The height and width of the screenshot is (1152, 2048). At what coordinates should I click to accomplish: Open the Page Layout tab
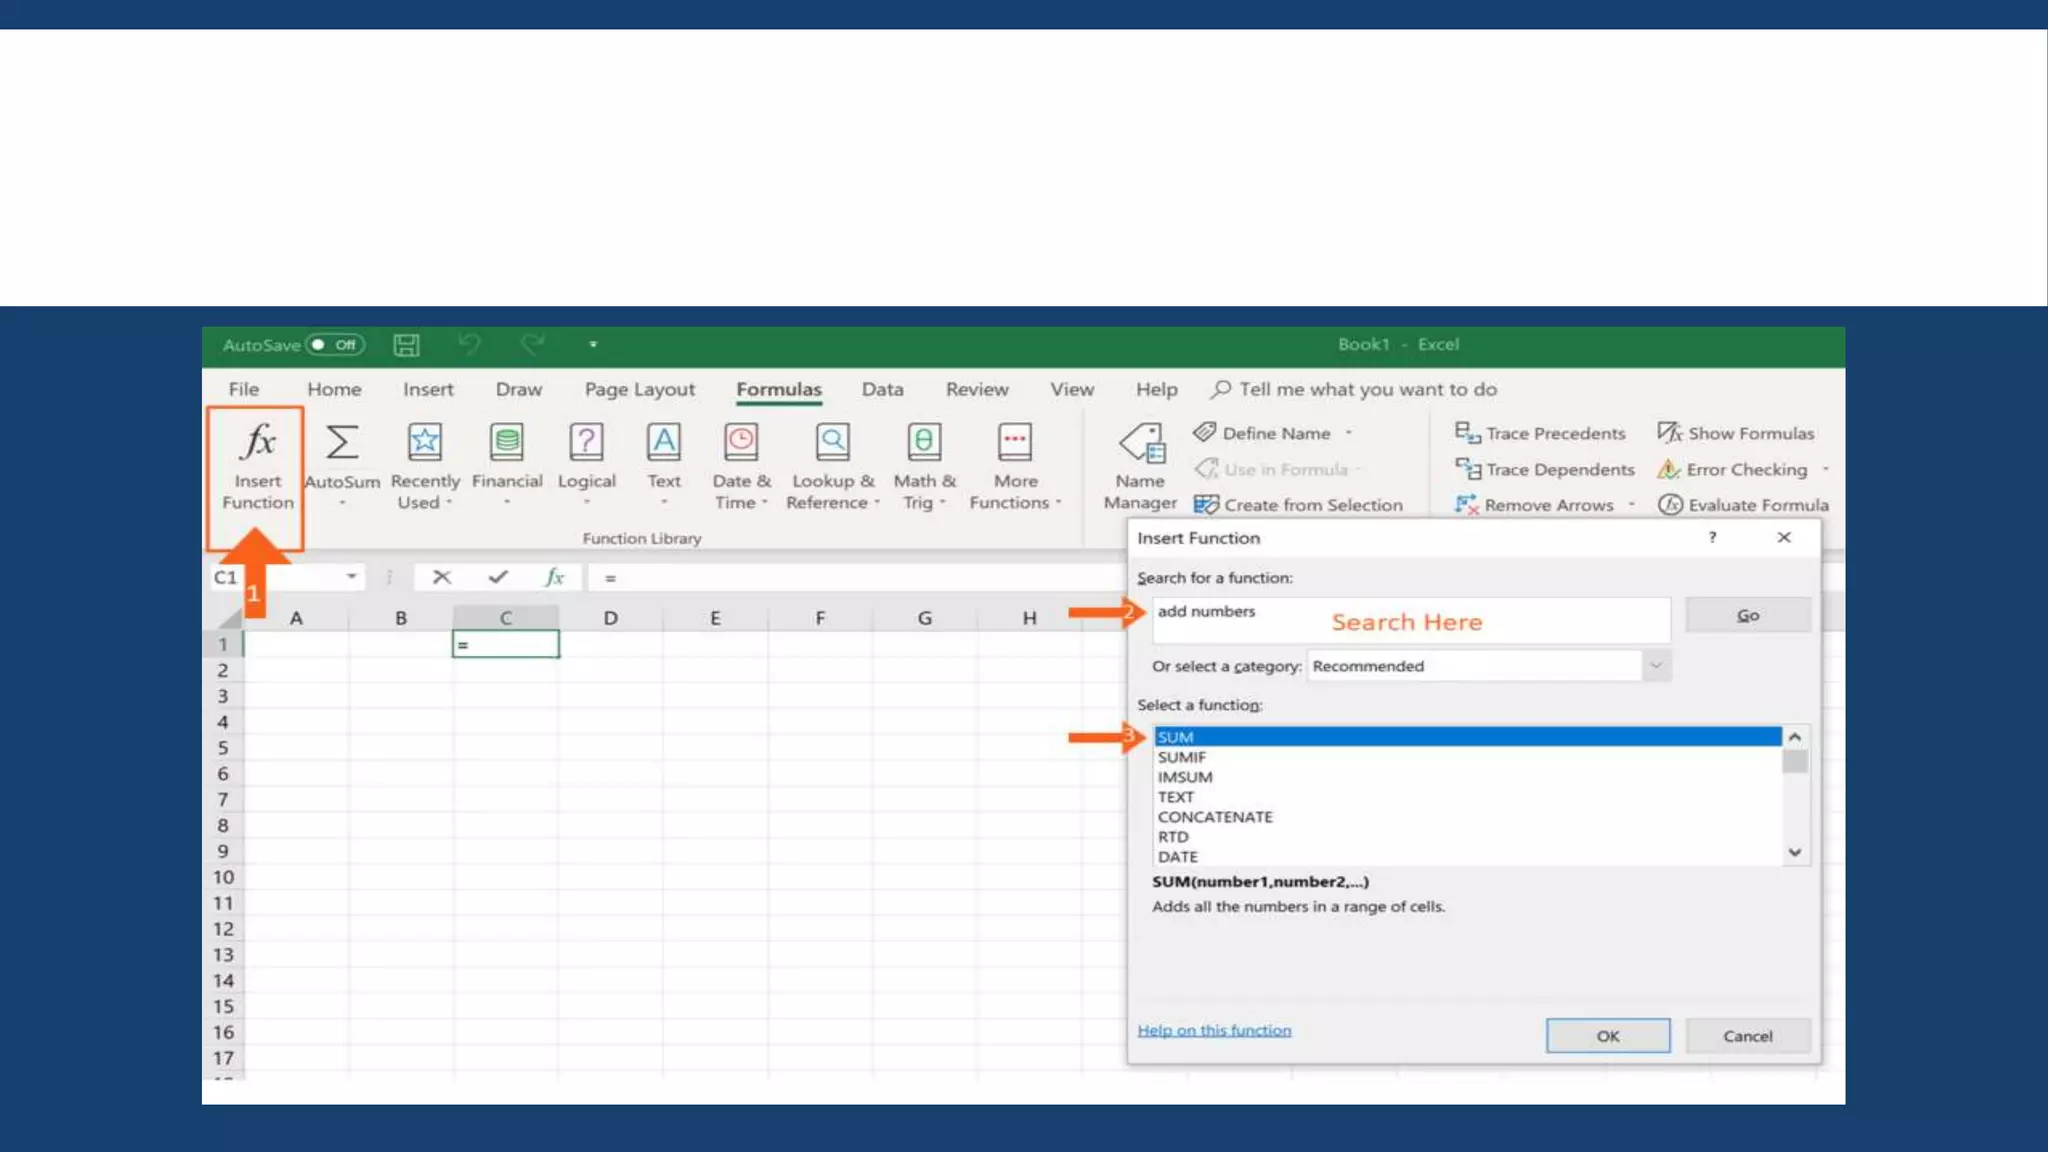click(639, 389)
